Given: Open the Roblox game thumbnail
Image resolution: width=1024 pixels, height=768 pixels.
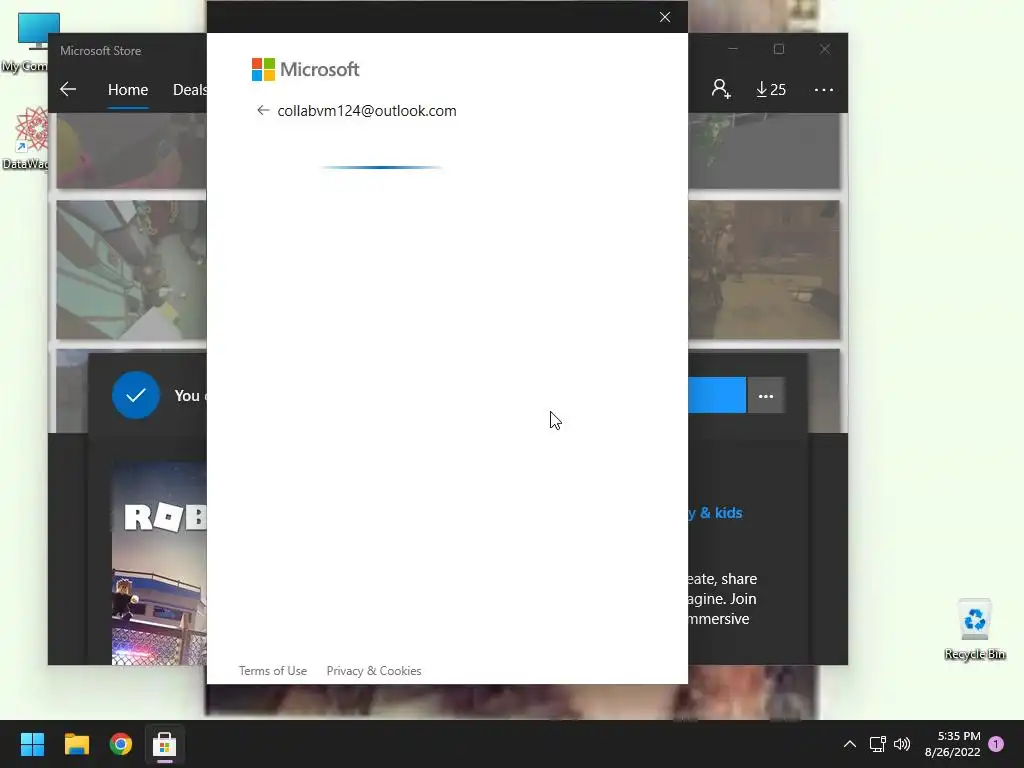Looking at the screenshot, I should (x=159, y=563).
